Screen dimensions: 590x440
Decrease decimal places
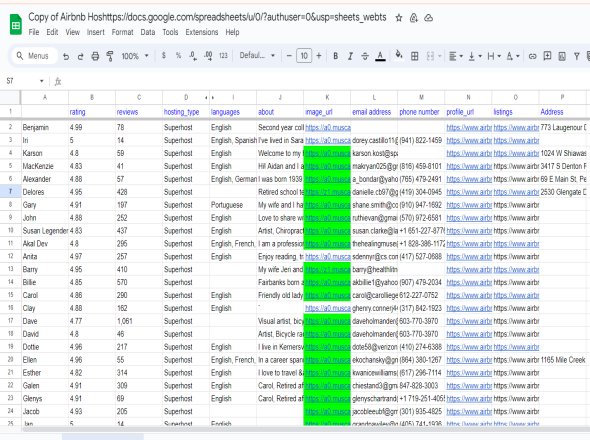coord(193,56)
